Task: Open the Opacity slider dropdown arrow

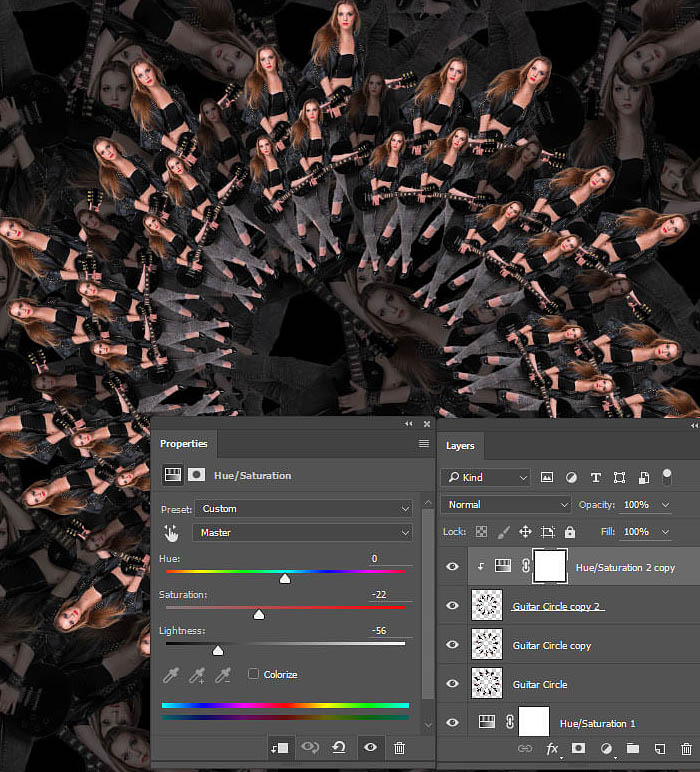Action: tap(665, 505)
